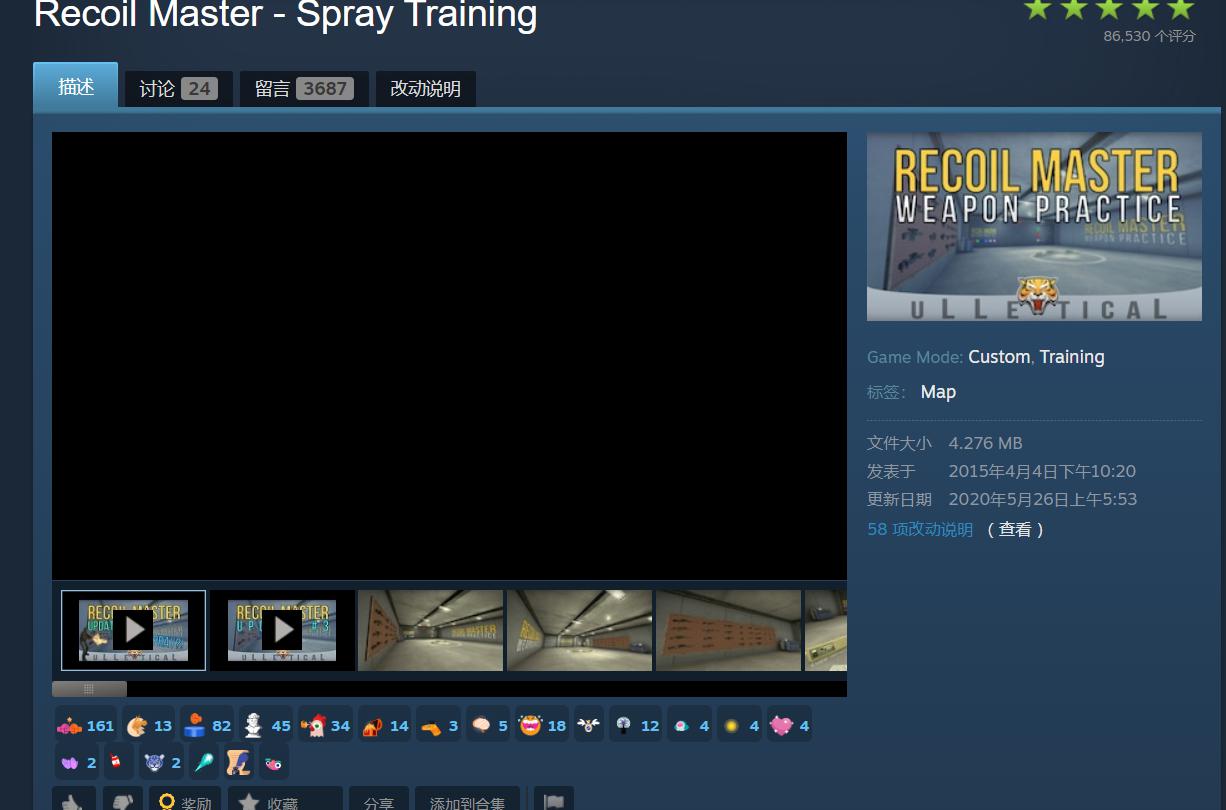This screenshot has height=810, width=1226.
Task: Select the third screenshot thumbnail in the strip
Action: pos(431,630)
